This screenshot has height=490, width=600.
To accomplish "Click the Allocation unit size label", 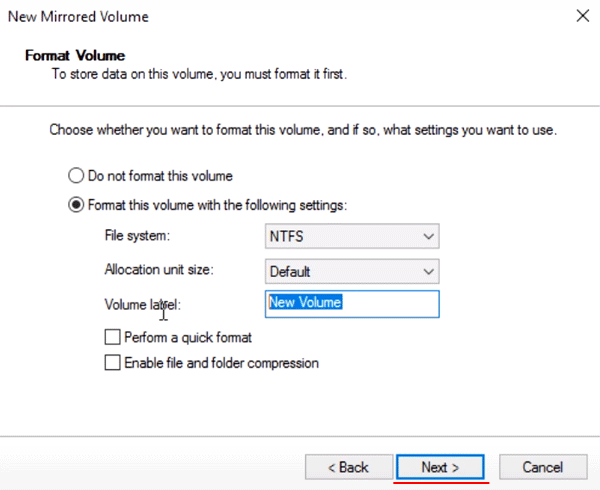I will 159,270.
